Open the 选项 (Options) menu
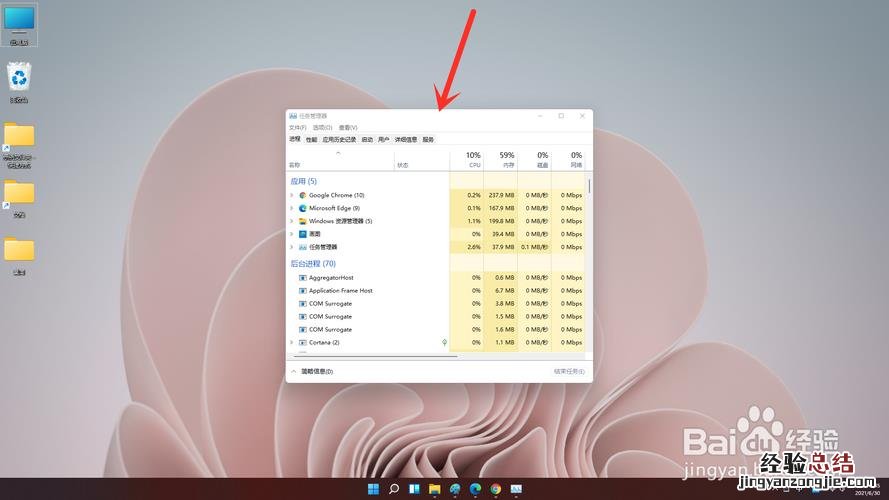Screen dimensions: 889x500 click(x=322, y=128)
